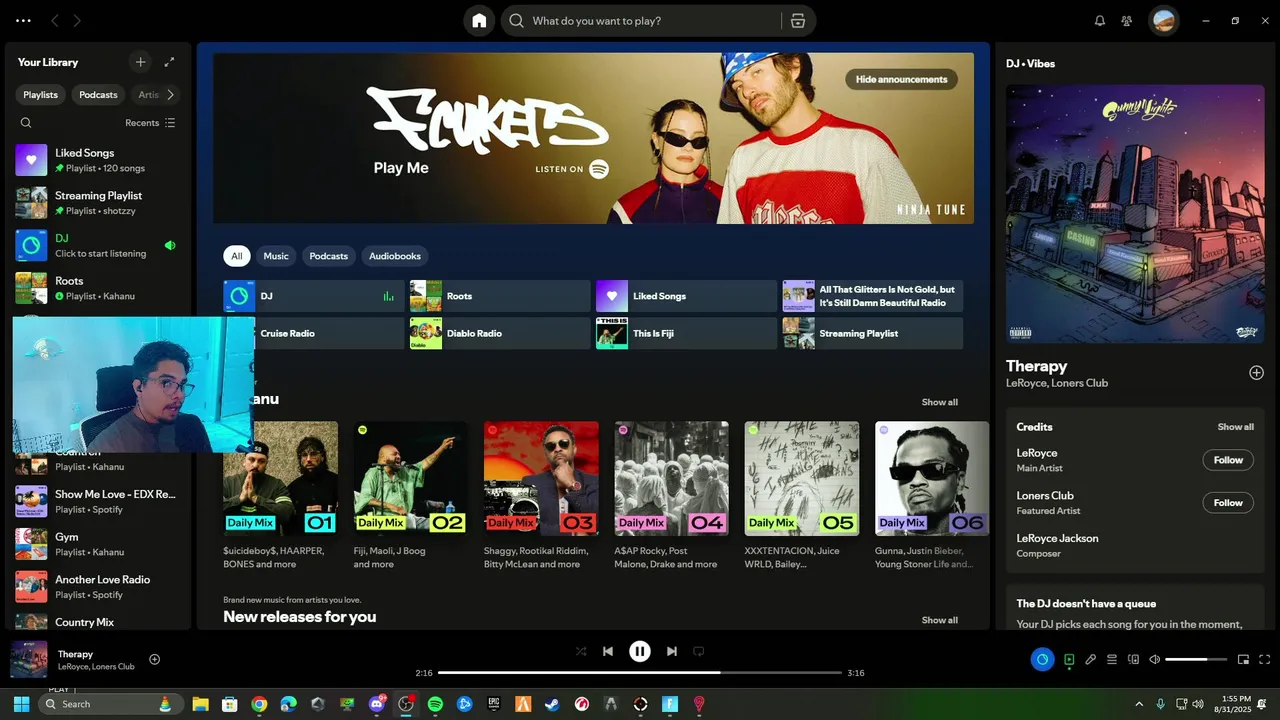Open Another Love Radio in the library
The image size is (1280, 720).
coord(98,586)
